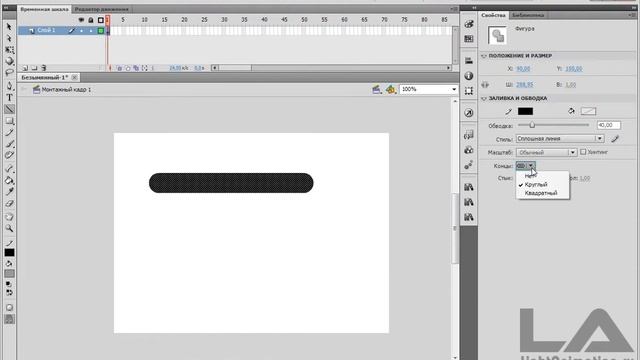Select the Rectangle tool

[x=9, y=121]
